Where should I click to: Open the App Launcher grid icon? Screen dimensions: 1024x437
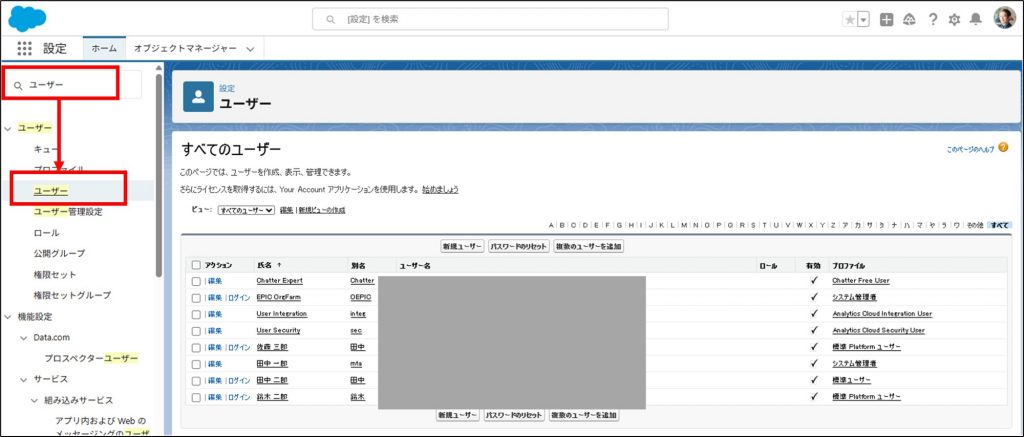(25, 48)
